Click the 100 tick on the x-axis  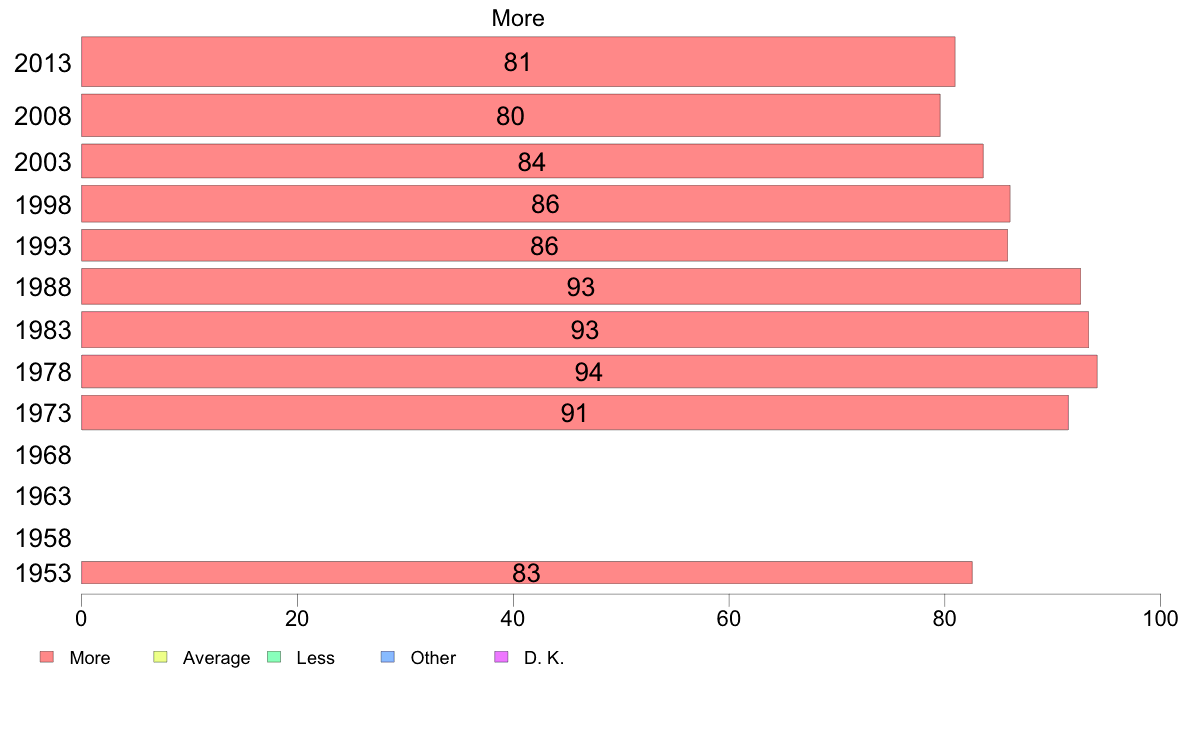click(1160, 617)
